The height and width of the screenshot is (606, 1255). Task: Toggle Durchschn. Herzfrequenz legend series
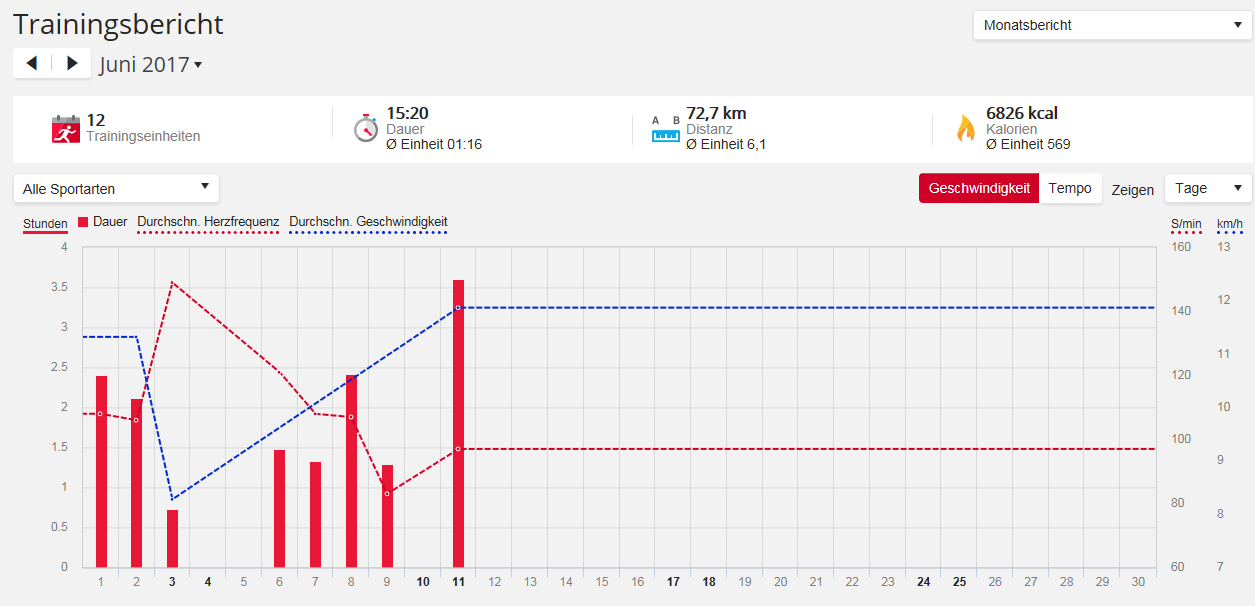point(207,222)
